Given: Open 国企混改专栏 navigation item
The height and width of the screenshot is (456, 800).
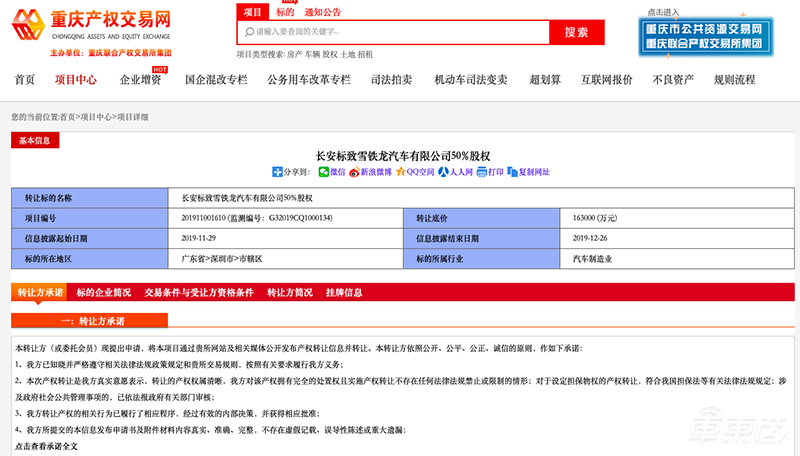Looking at the screenshot, I should [216, 80].
